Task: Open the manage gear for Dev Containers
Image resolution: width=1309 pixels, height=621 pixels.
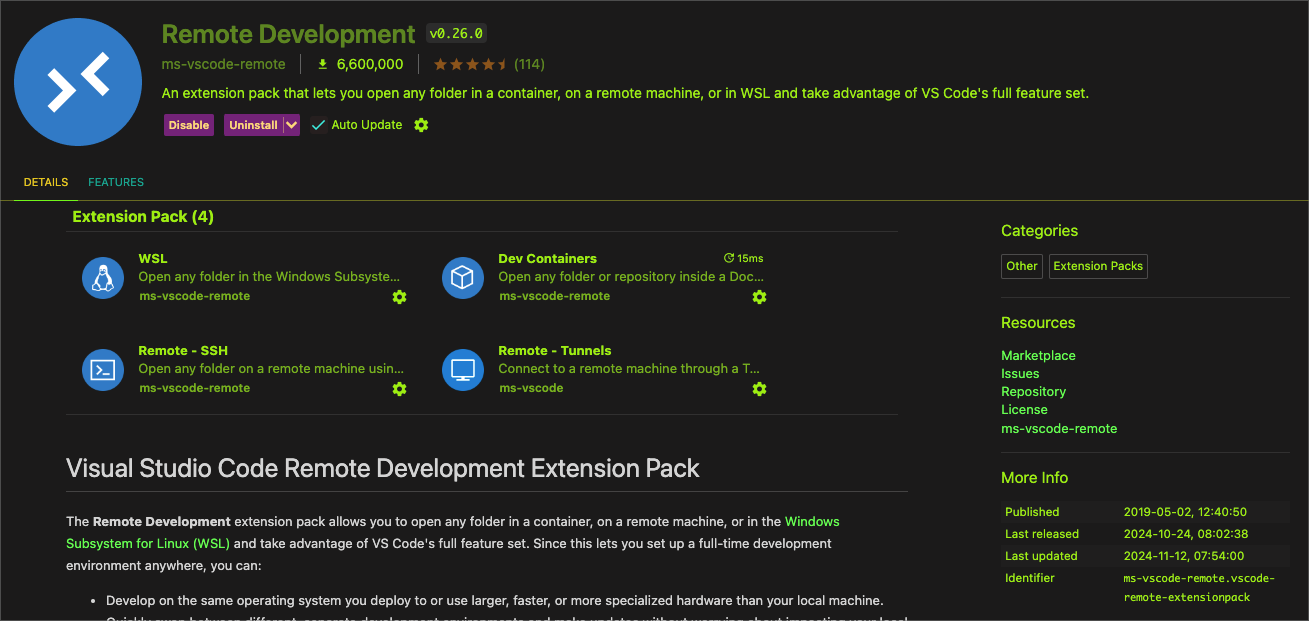Action: coord(759,297)
